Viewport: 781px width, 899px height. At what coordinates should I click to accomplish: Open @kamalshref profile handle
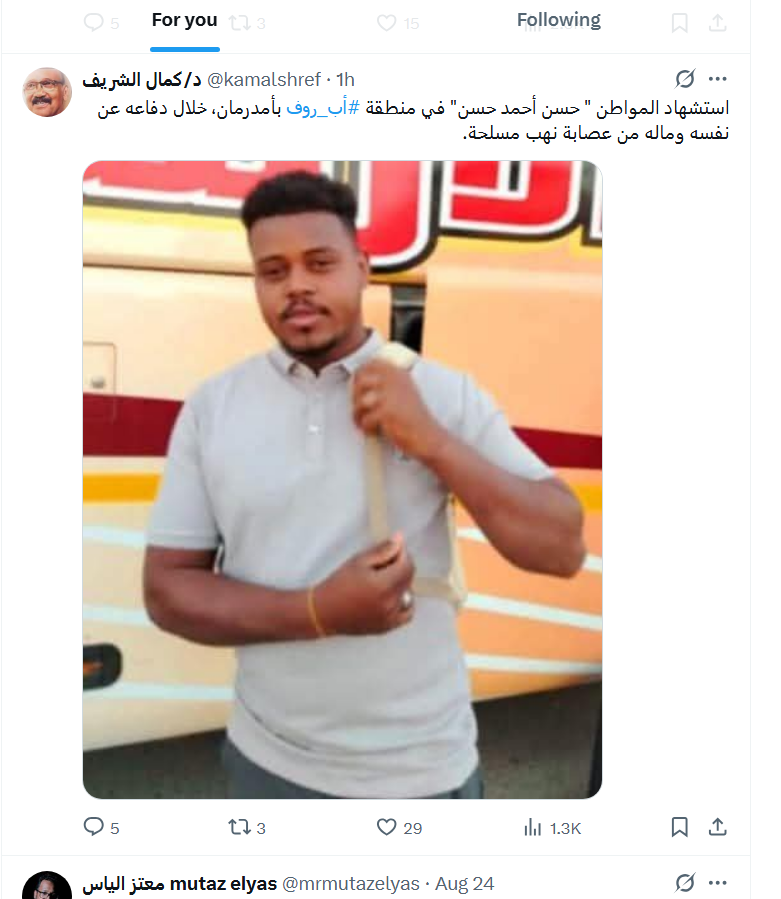click(263, 80)
